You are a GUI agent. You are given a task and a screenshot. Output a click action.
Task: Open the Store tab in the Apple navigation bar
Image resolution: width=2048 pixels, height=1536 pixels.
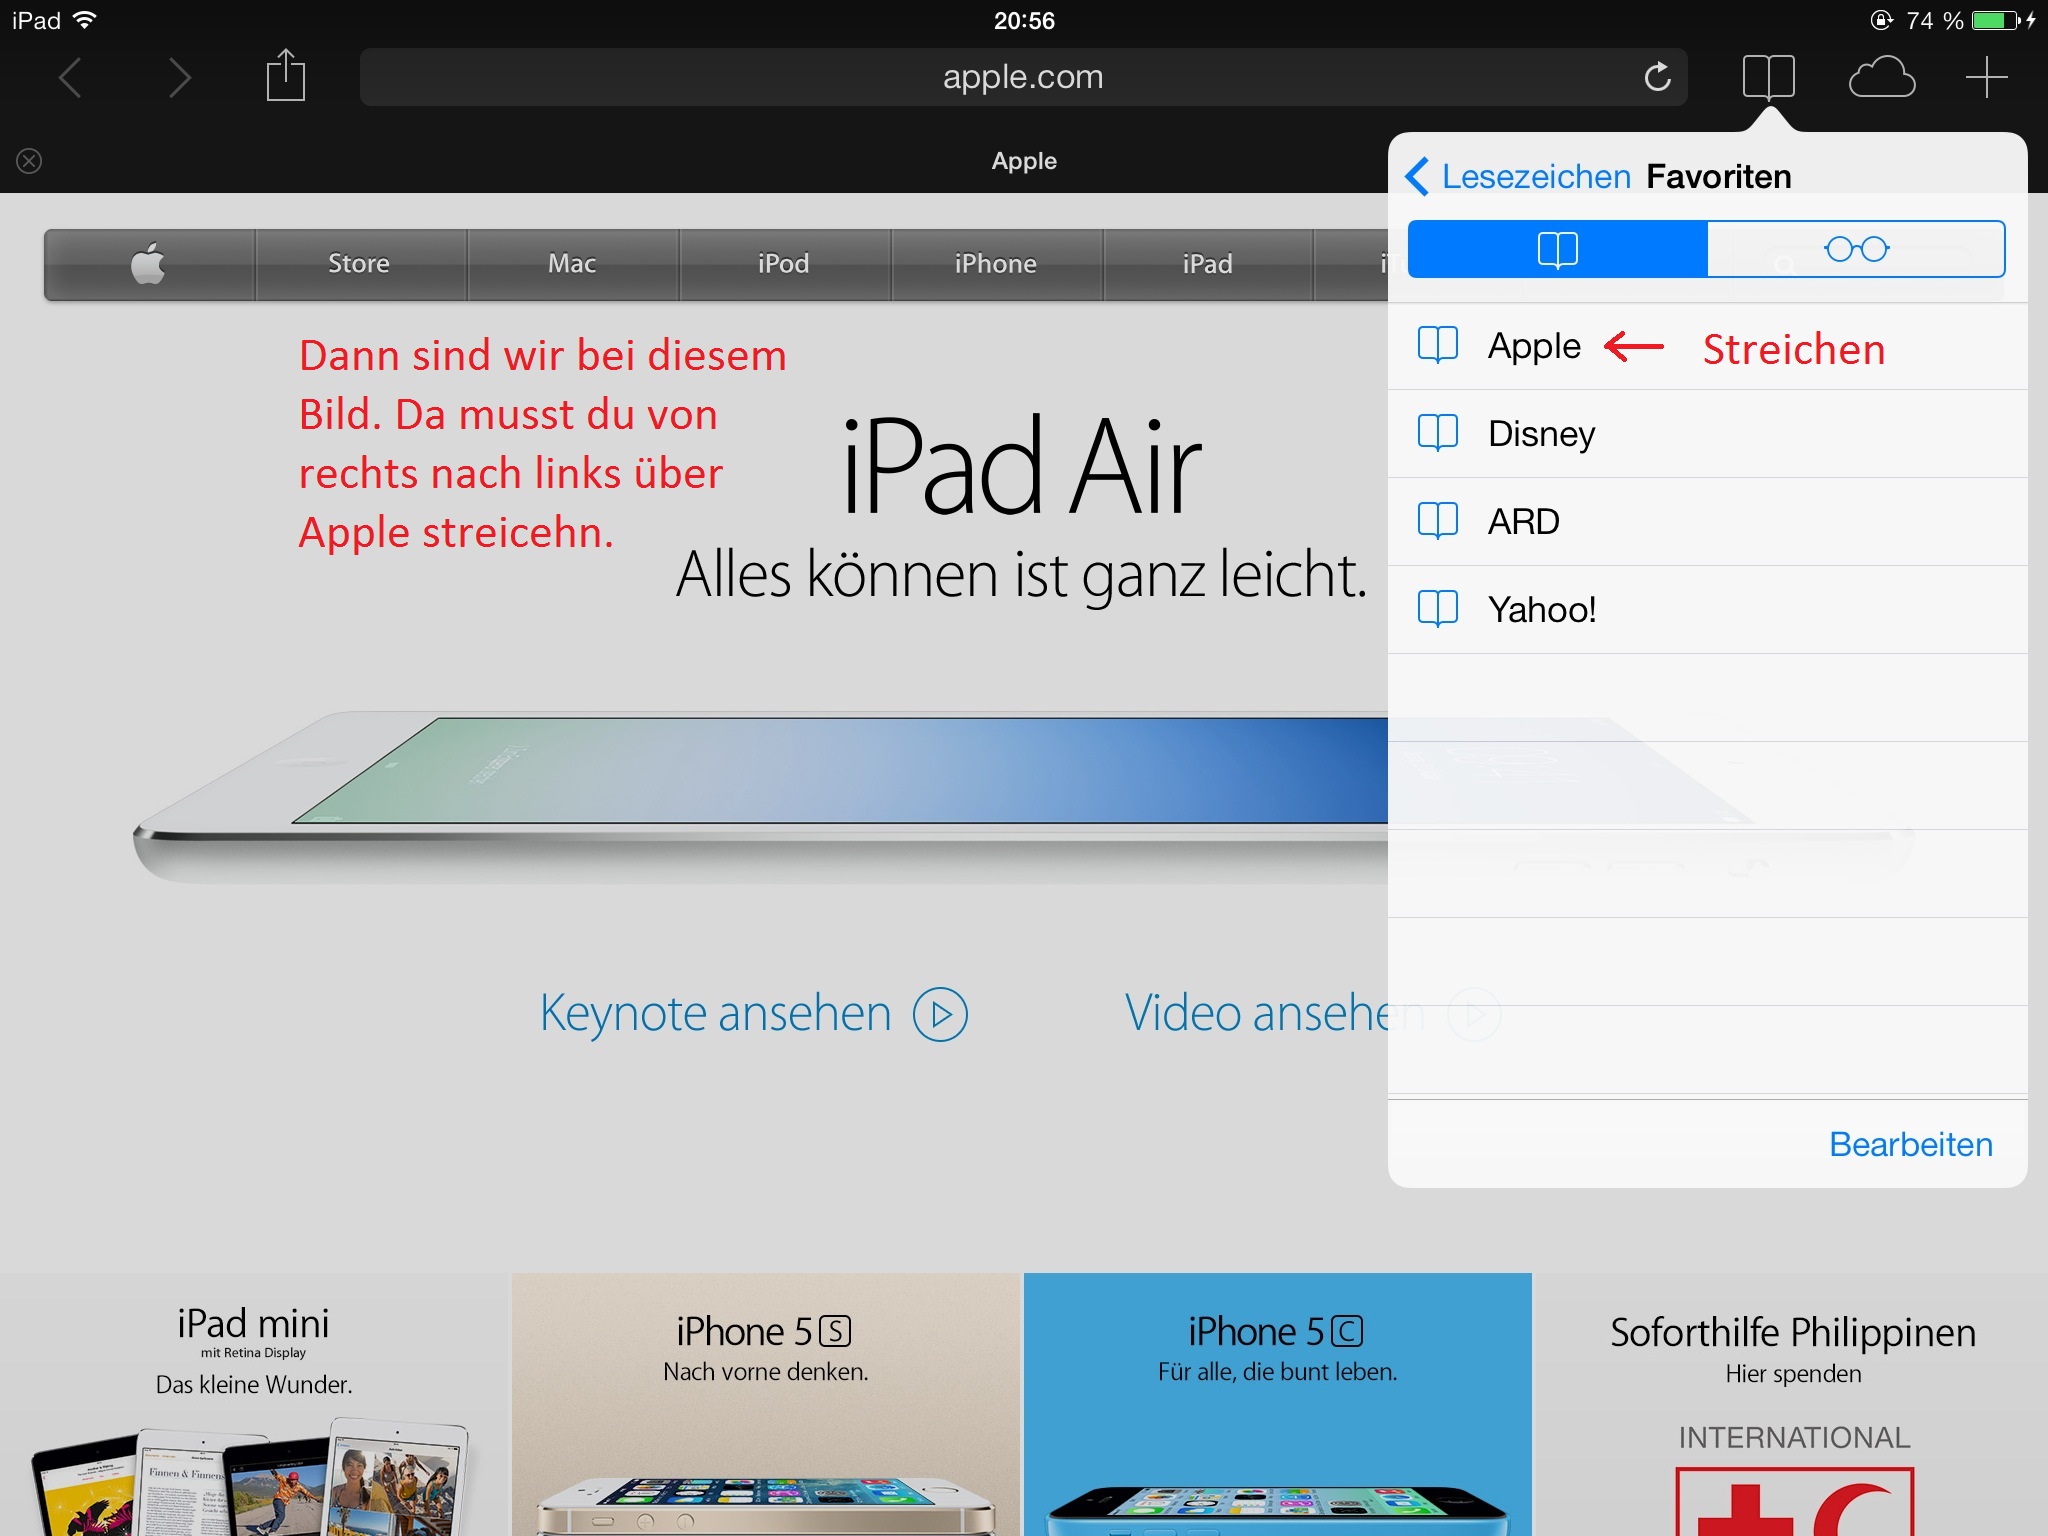[359, 264]
